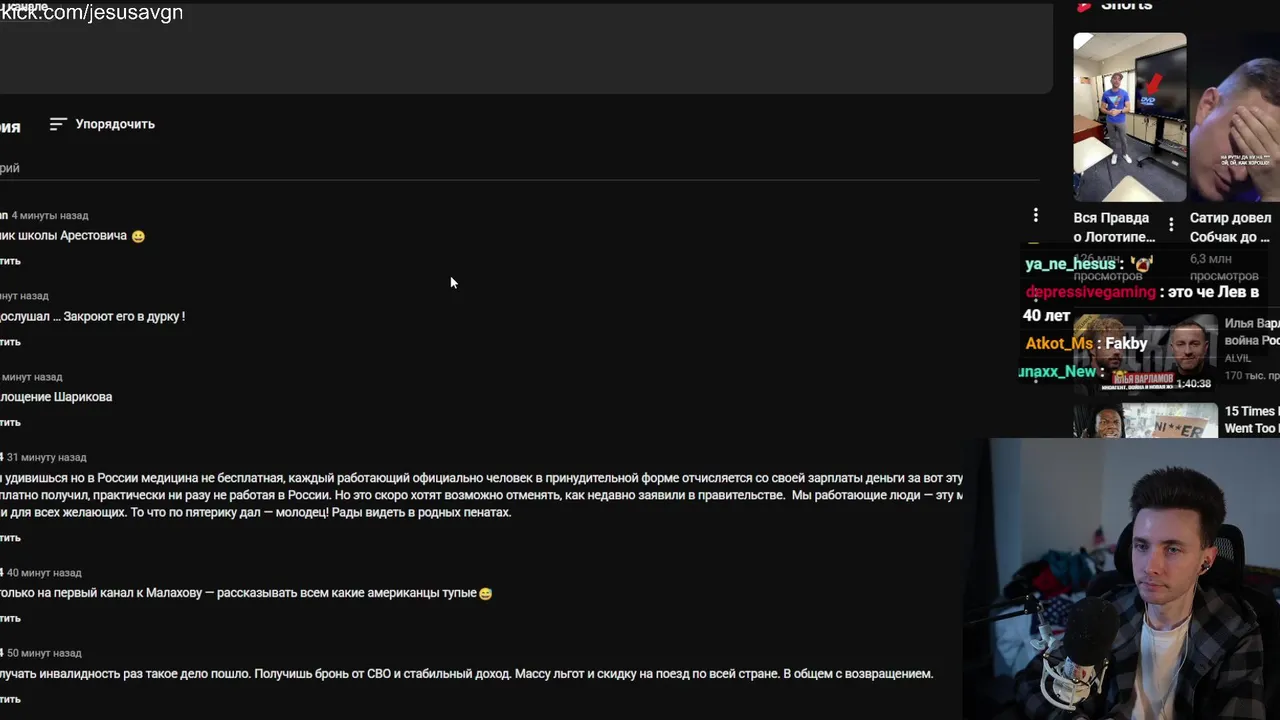
Task: Click the '50 минут назад' comment timestamp
Action: (44, 653)
